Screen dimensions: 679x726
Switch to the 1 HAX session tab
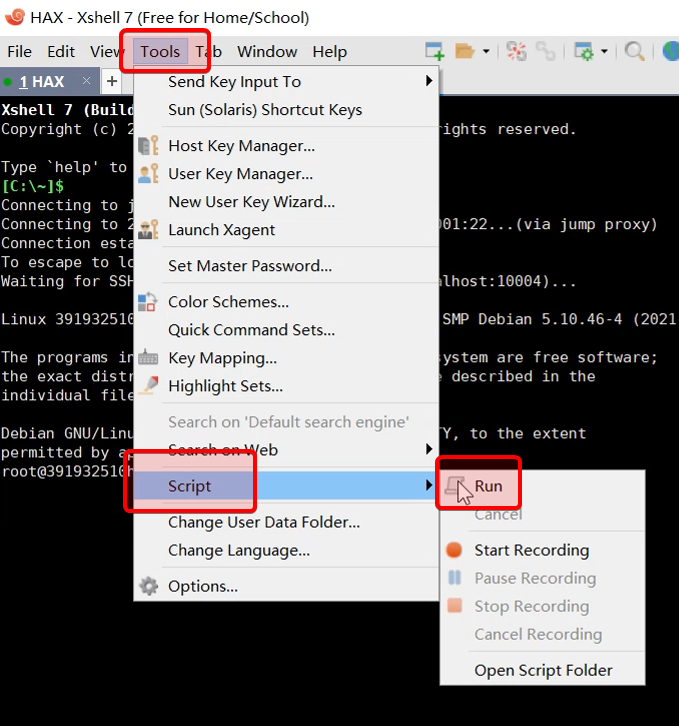pyautogui.click(x=41, y=82)
